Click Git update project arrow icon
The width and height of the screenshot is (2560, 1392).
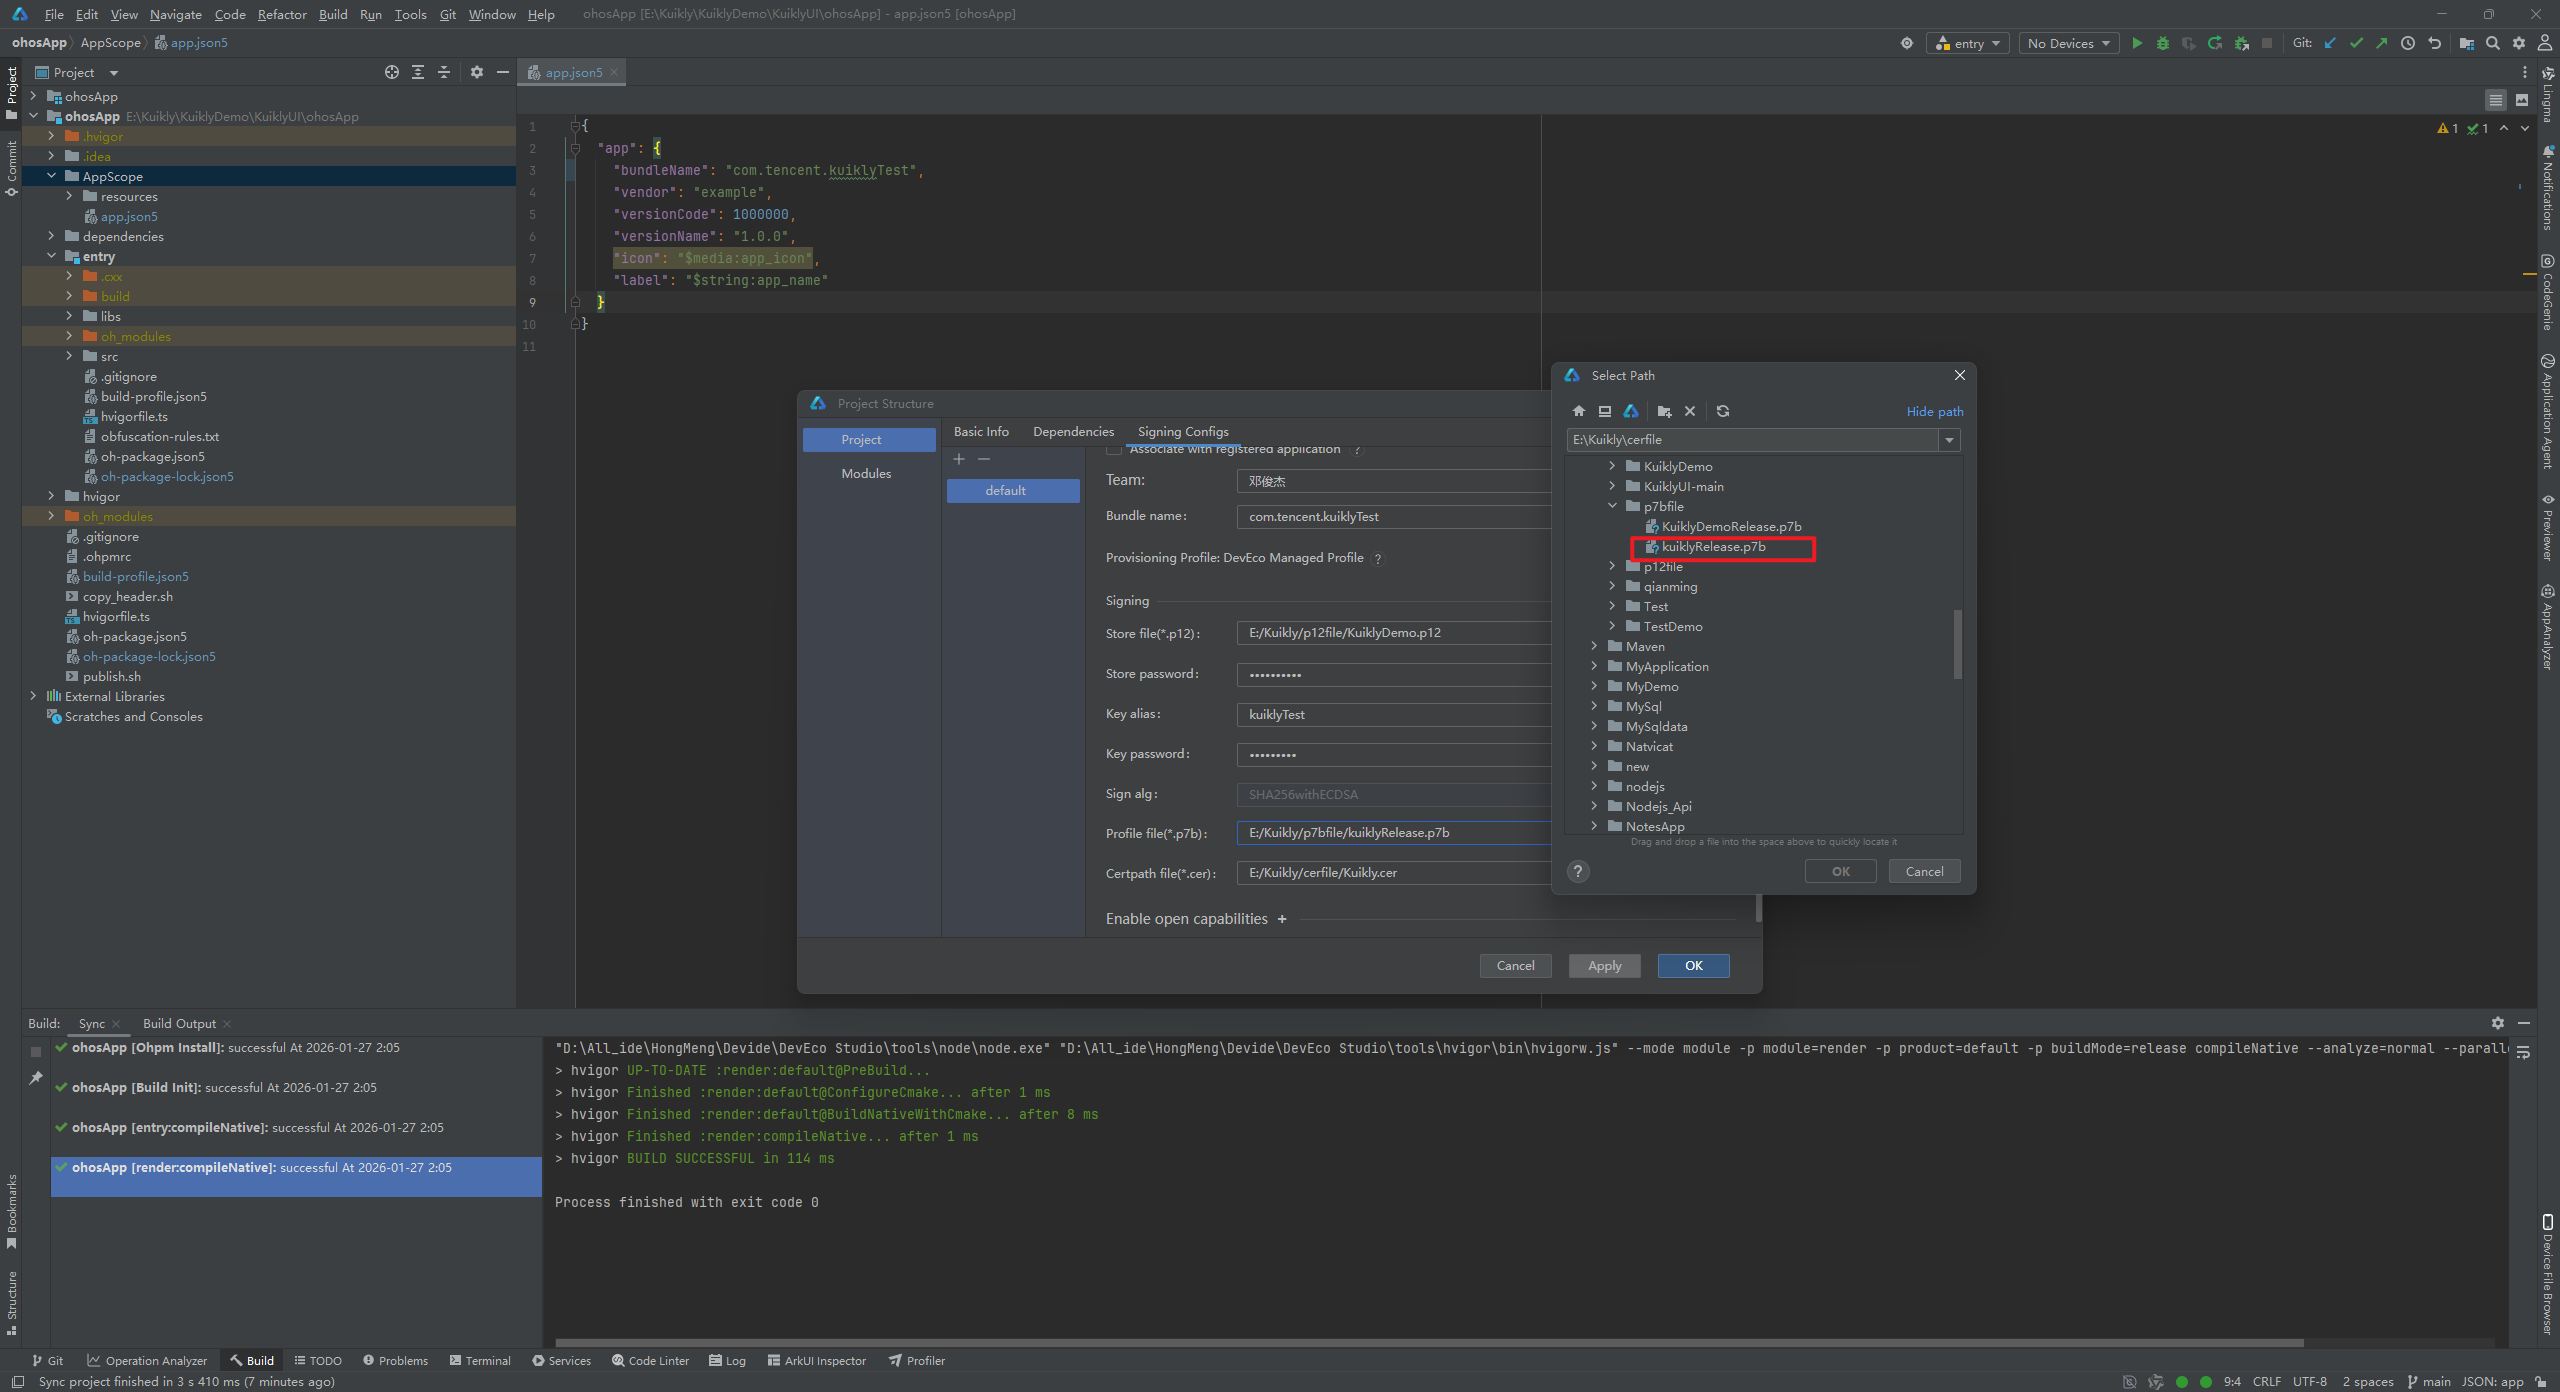click(x=2330, y=43)
